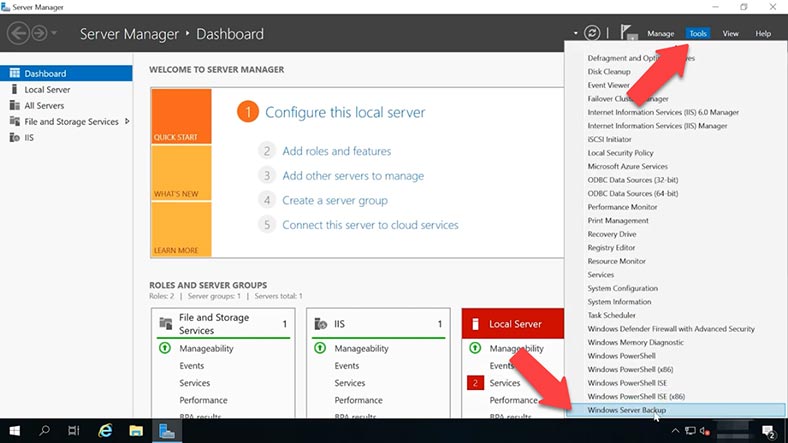Viewport: 788px width, 443px height.
Task: Click Events in File and Storage tile
Action: [191, 366]
